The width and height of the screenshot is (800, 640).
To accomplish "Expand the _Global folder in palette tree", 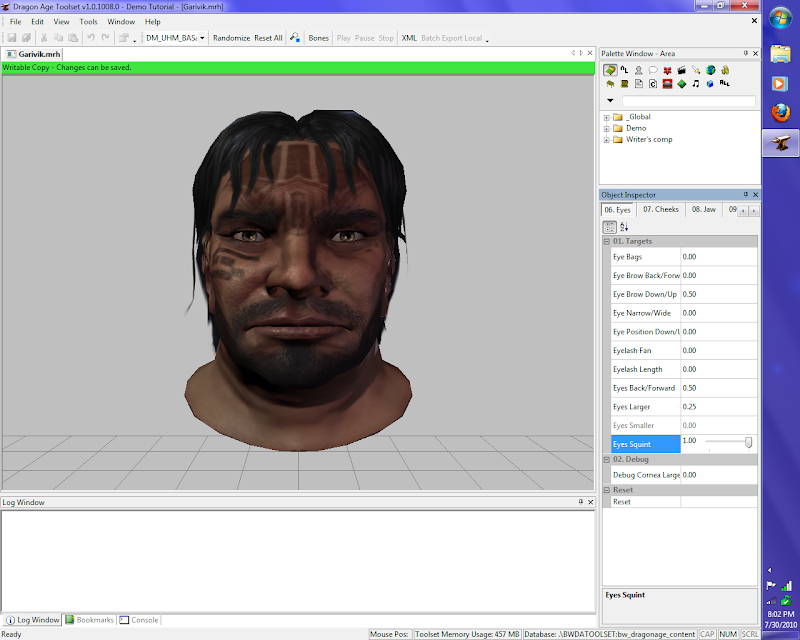I will (x=607, y=117).
